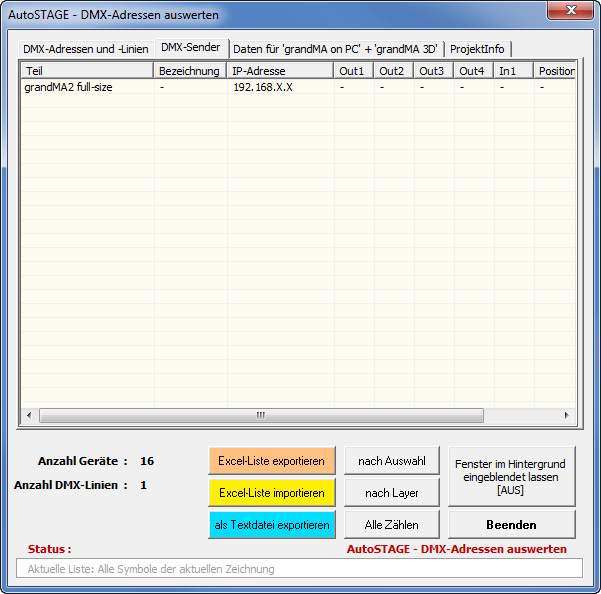This screenshot has width=601, height=594.
Task: Click the 'Bezeichnung' column header
Action: click(190, 71)
